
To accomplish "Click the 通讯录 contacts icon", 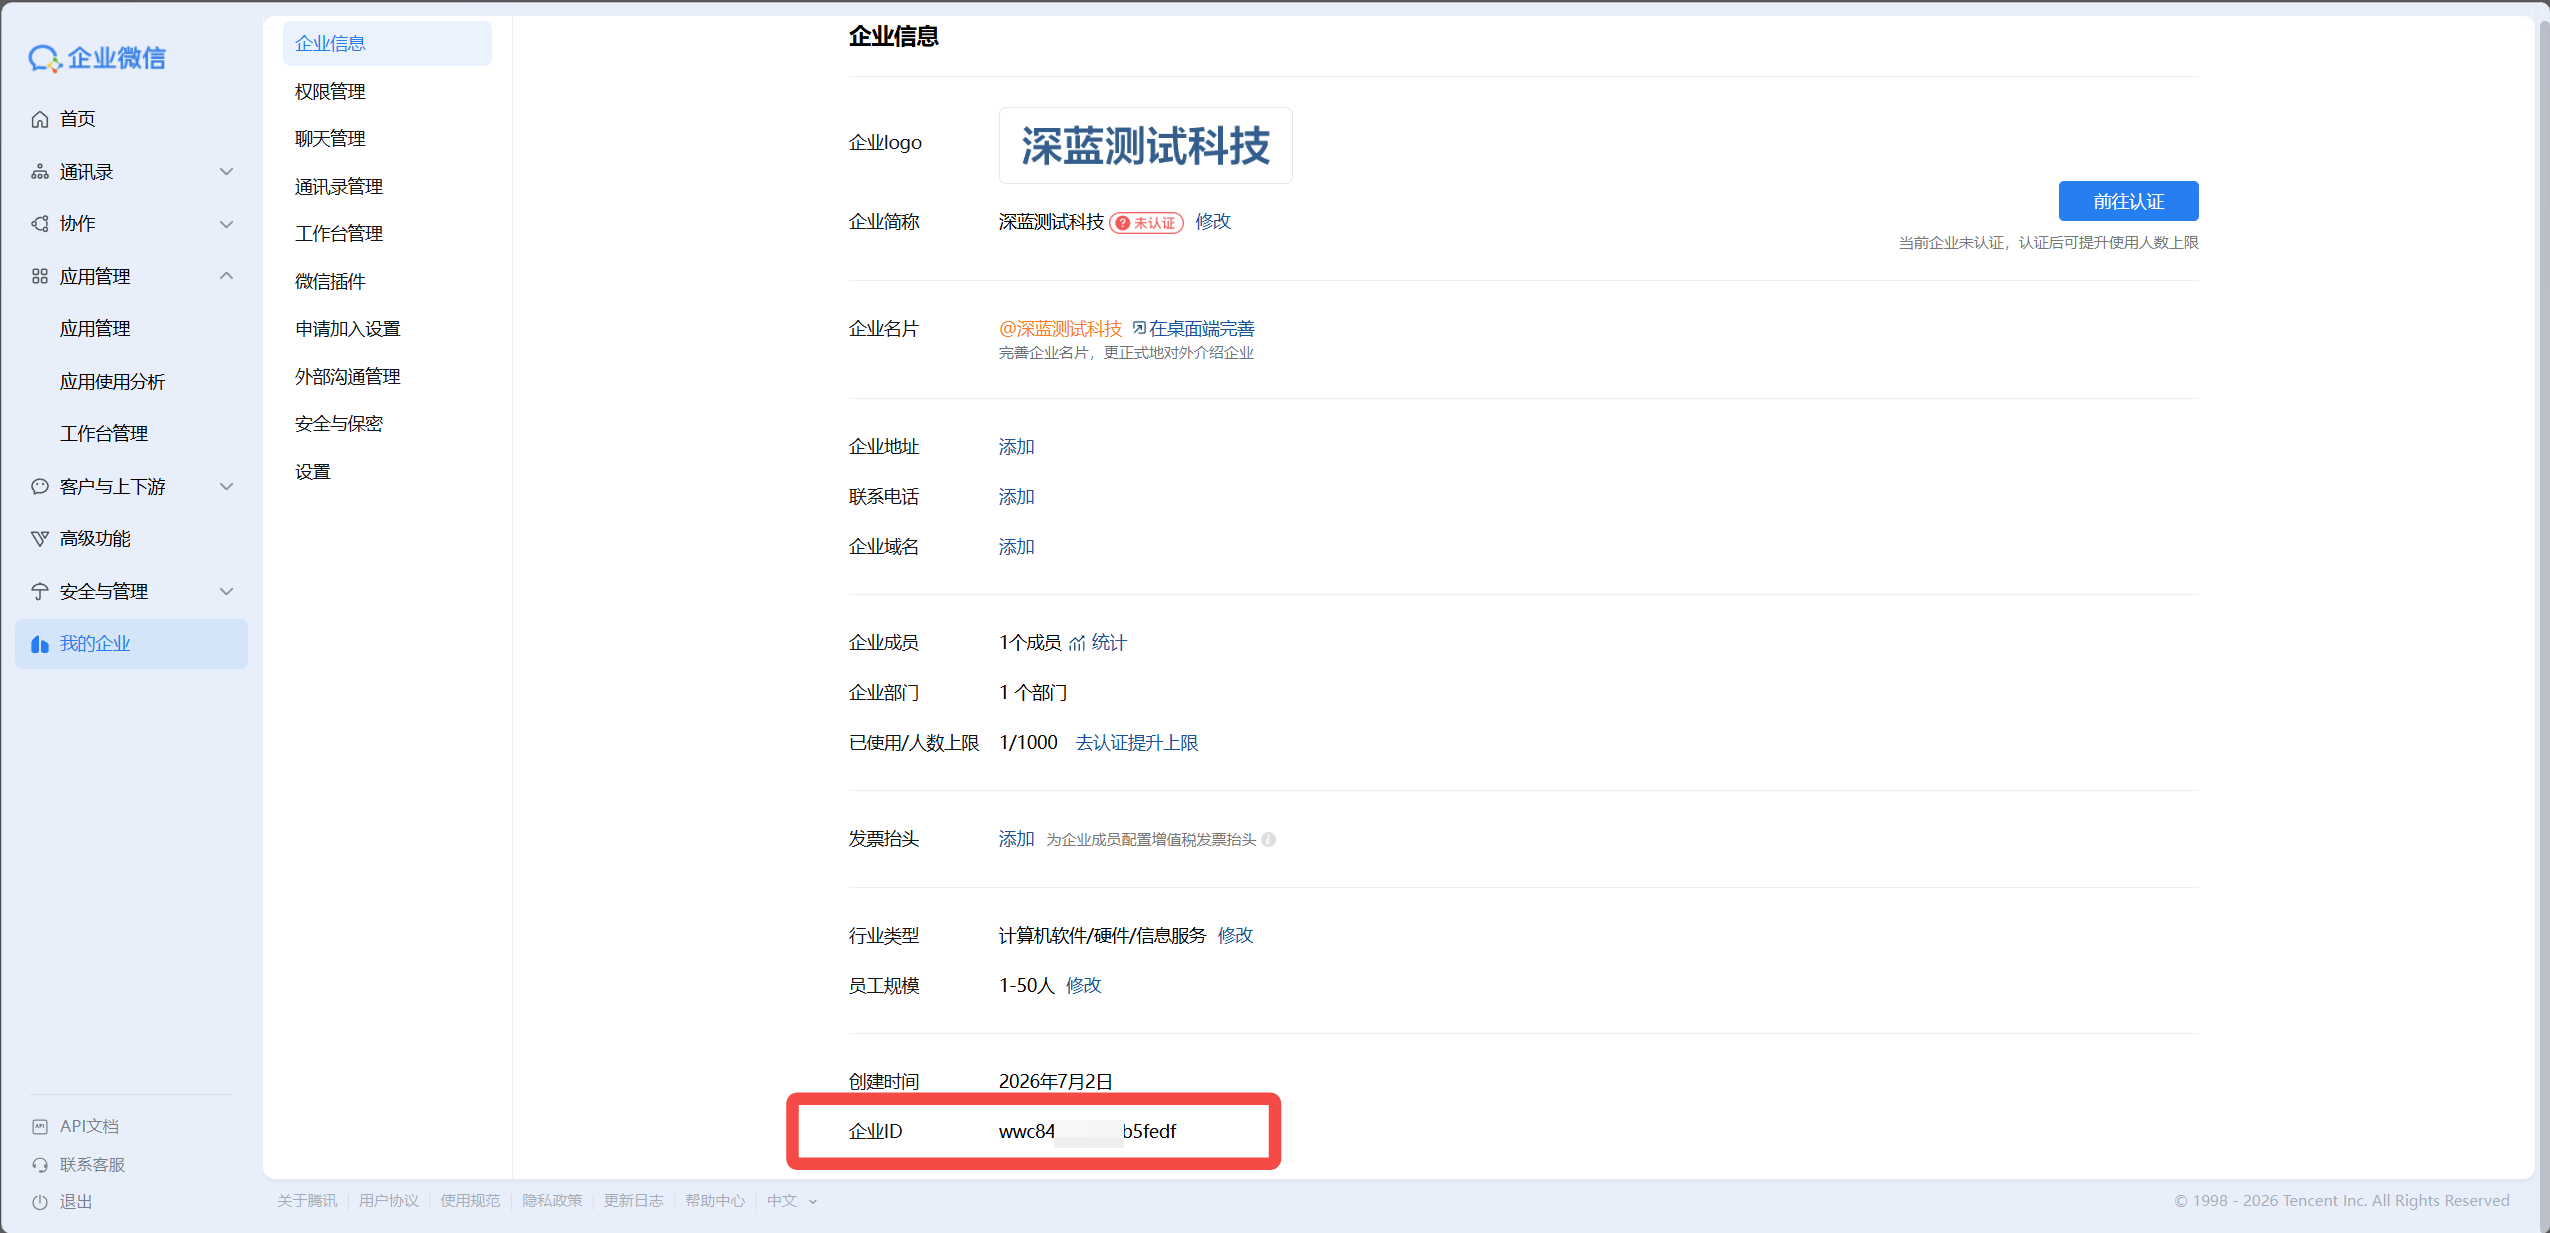I will click(x=40, y=172).
